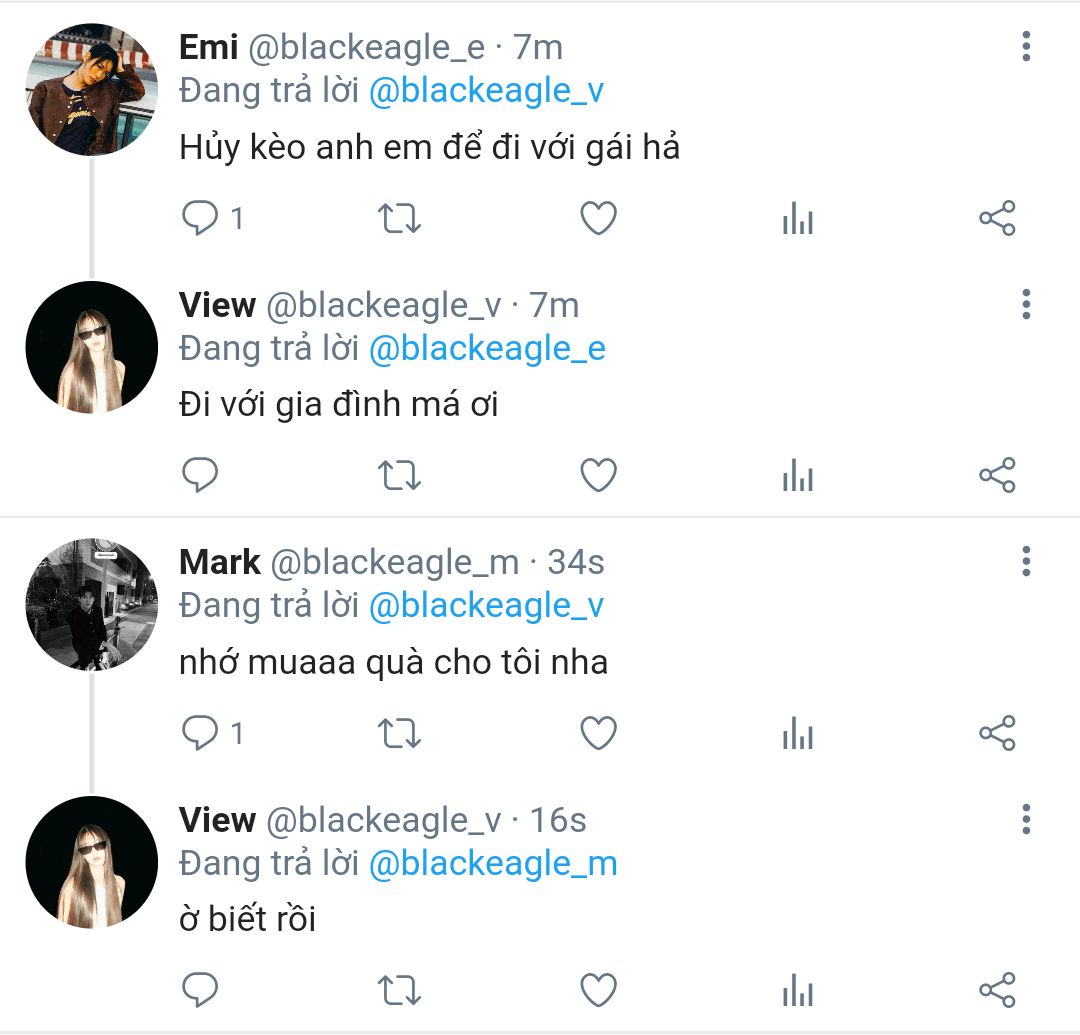Share Emi's tweet
The image size is (1080, 1035).
996,218
